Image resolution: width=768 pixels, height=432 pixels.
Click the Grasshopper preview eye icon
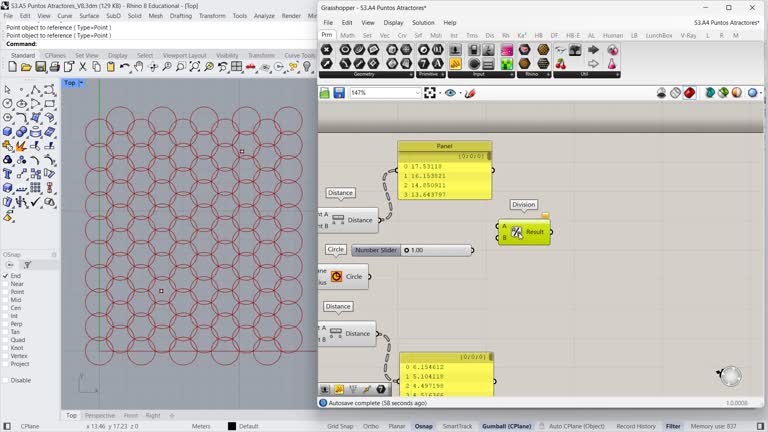coord(450,93)
